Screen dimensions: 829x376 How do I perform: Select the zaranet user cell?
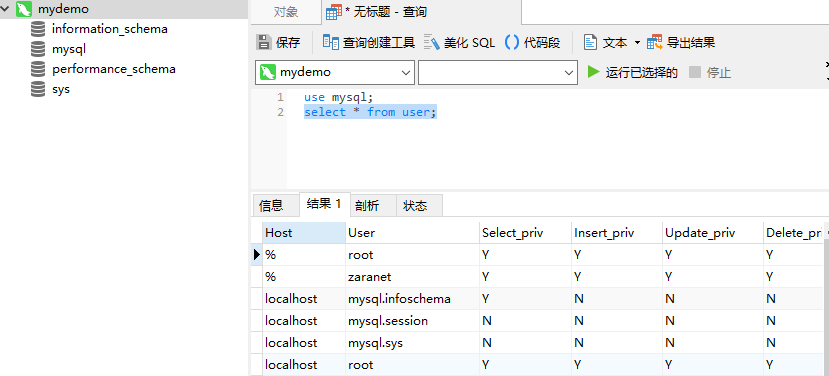pos(412,277)
